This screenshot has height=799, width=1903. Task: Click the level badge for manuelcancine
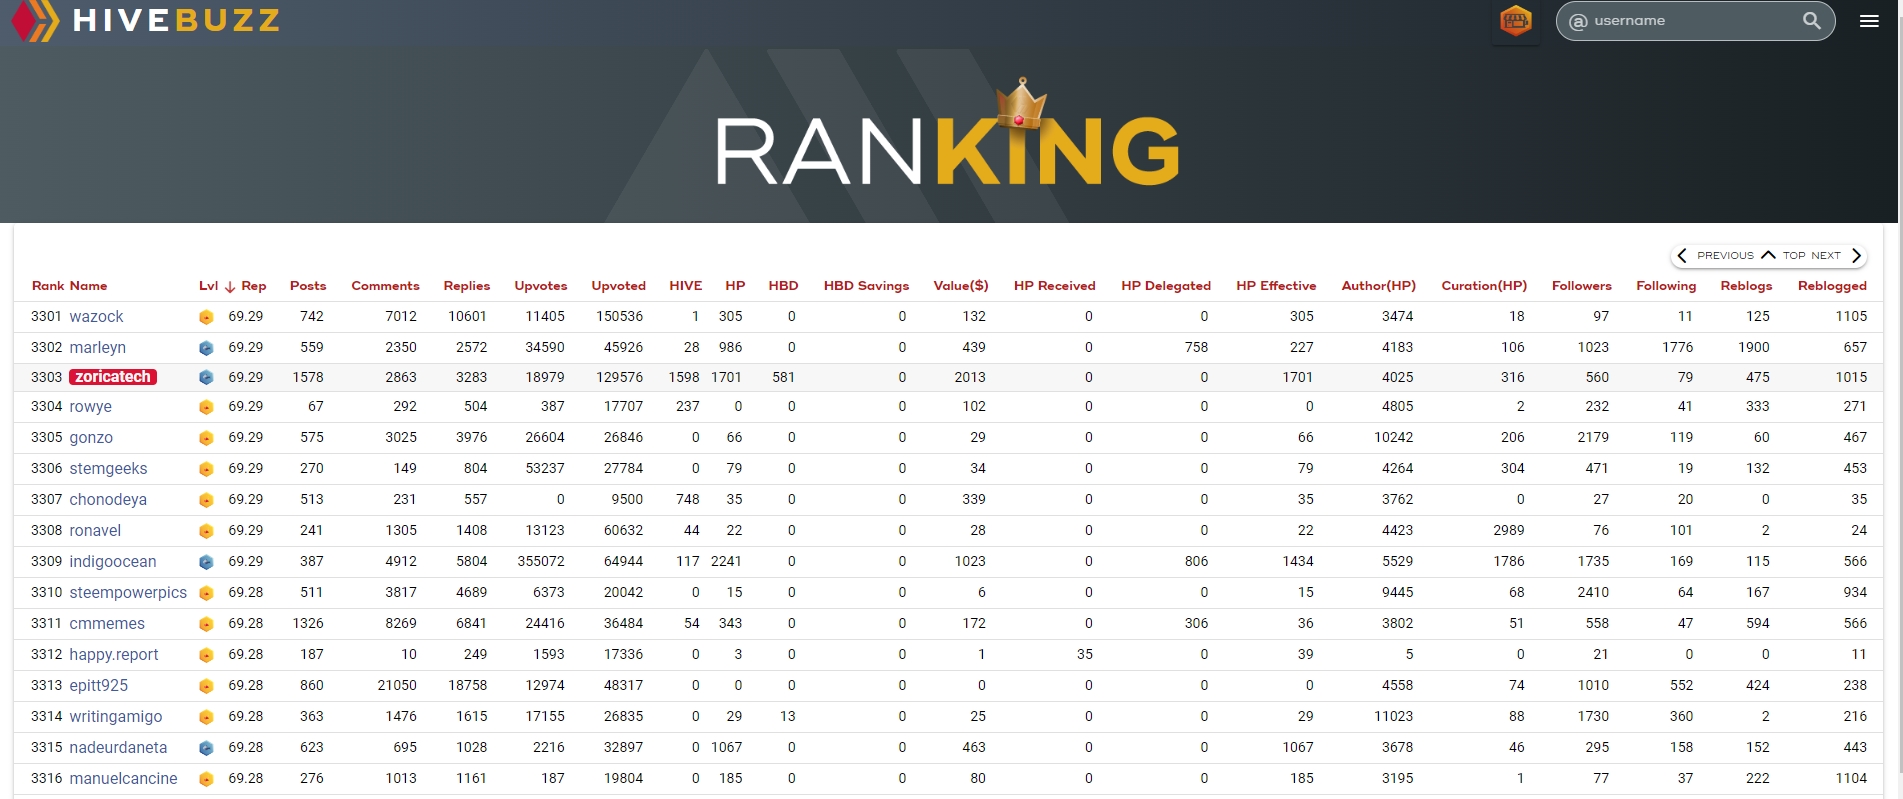click(x=206, y=779)
